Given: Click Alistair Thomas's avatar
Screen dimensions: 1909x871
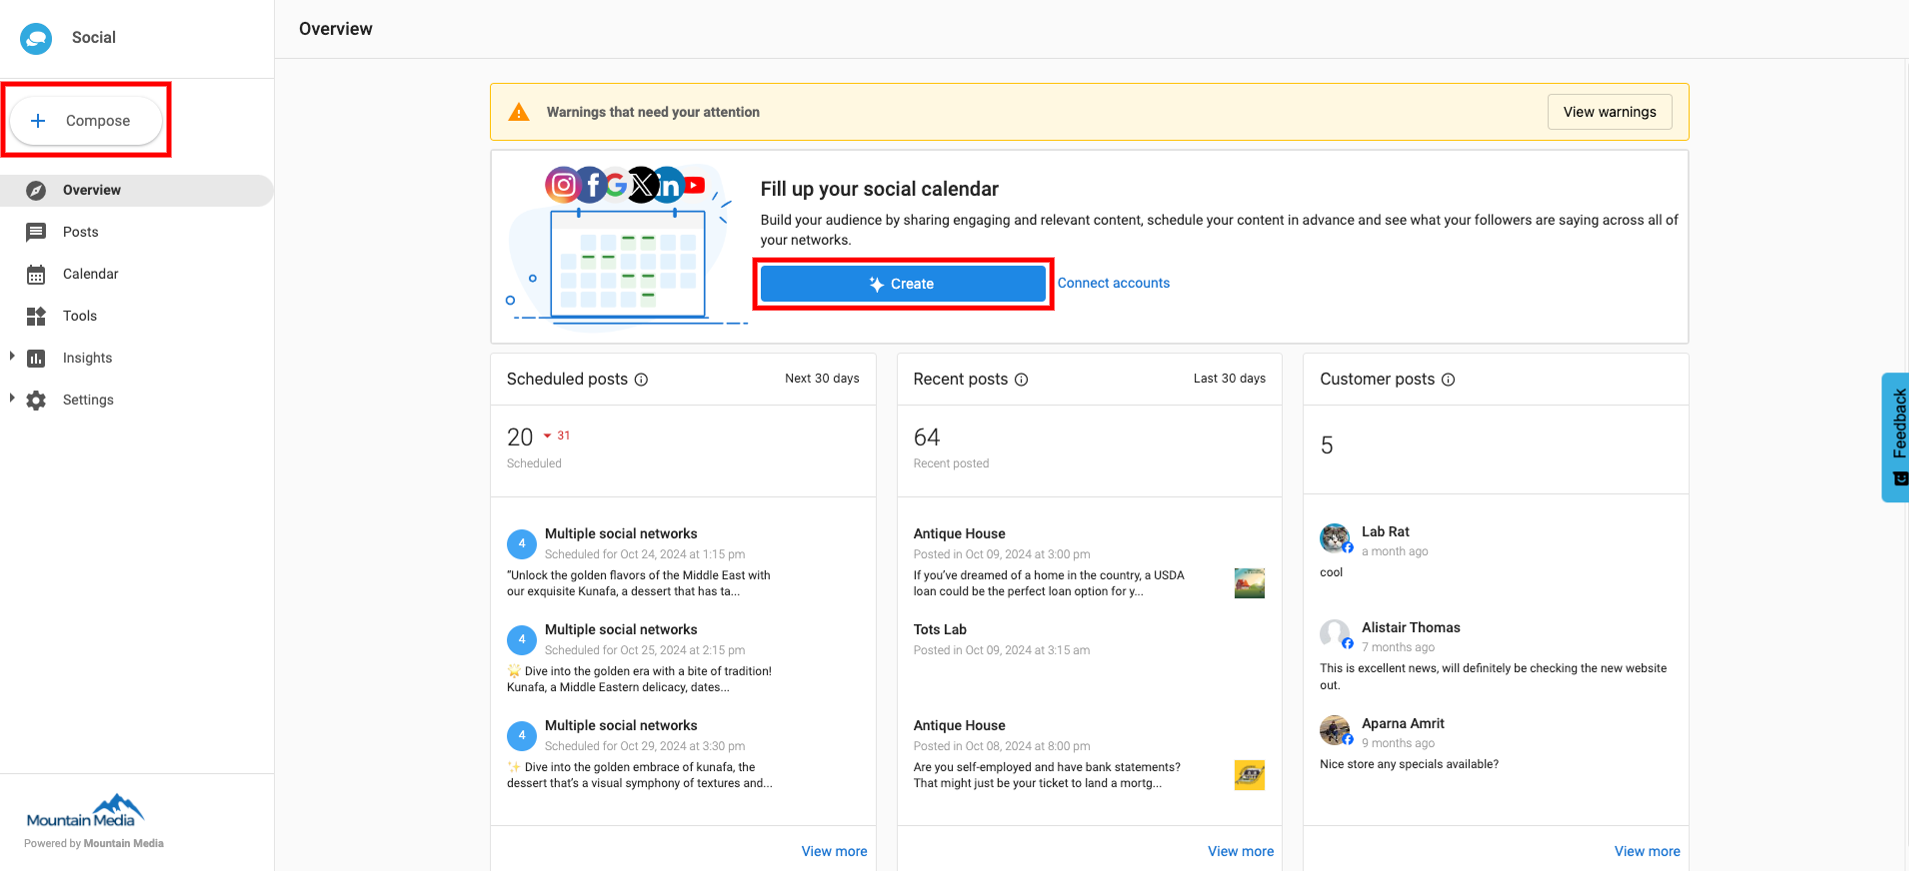Looking at the screenshot, I should (x=1335, y=634).
